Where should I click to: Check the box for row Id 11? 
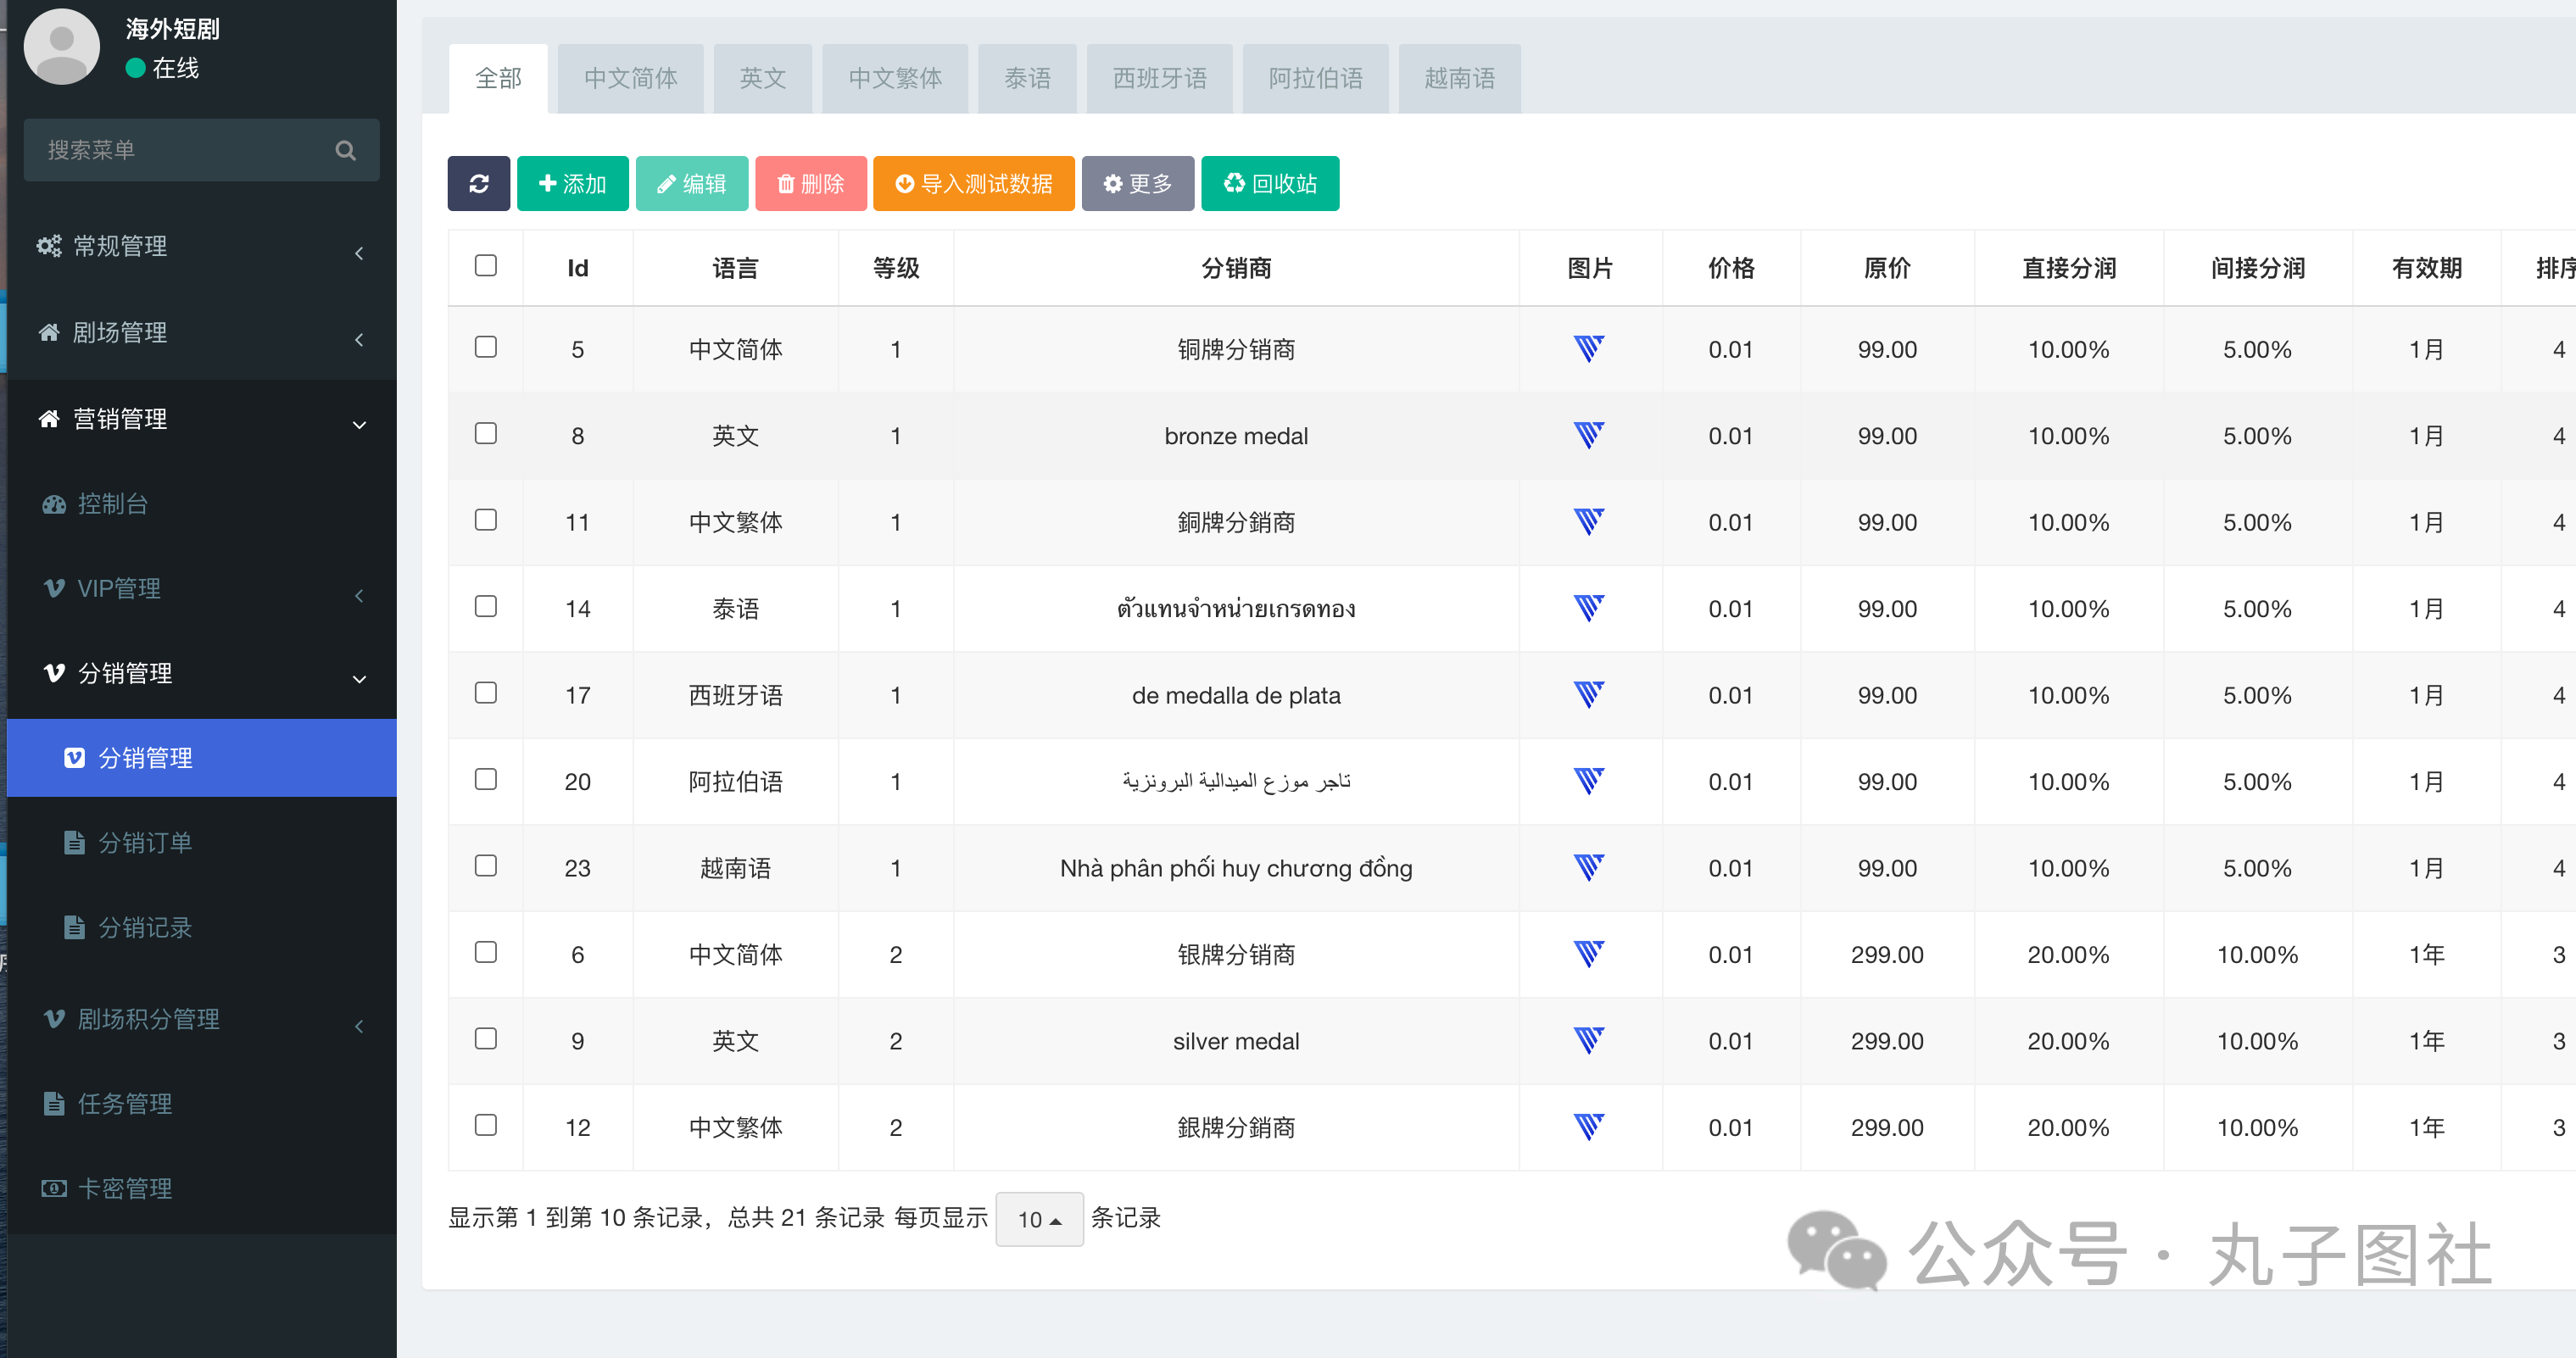[486, 520]
